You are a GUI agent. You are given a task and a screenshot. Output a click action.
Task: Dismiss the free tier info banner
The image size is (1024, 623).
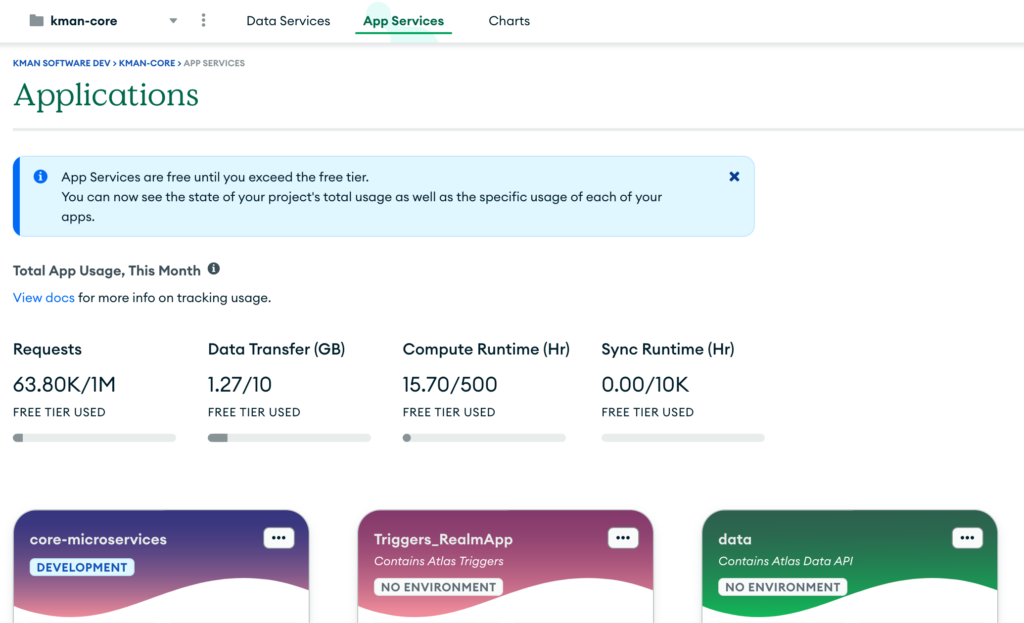[734, 176]
